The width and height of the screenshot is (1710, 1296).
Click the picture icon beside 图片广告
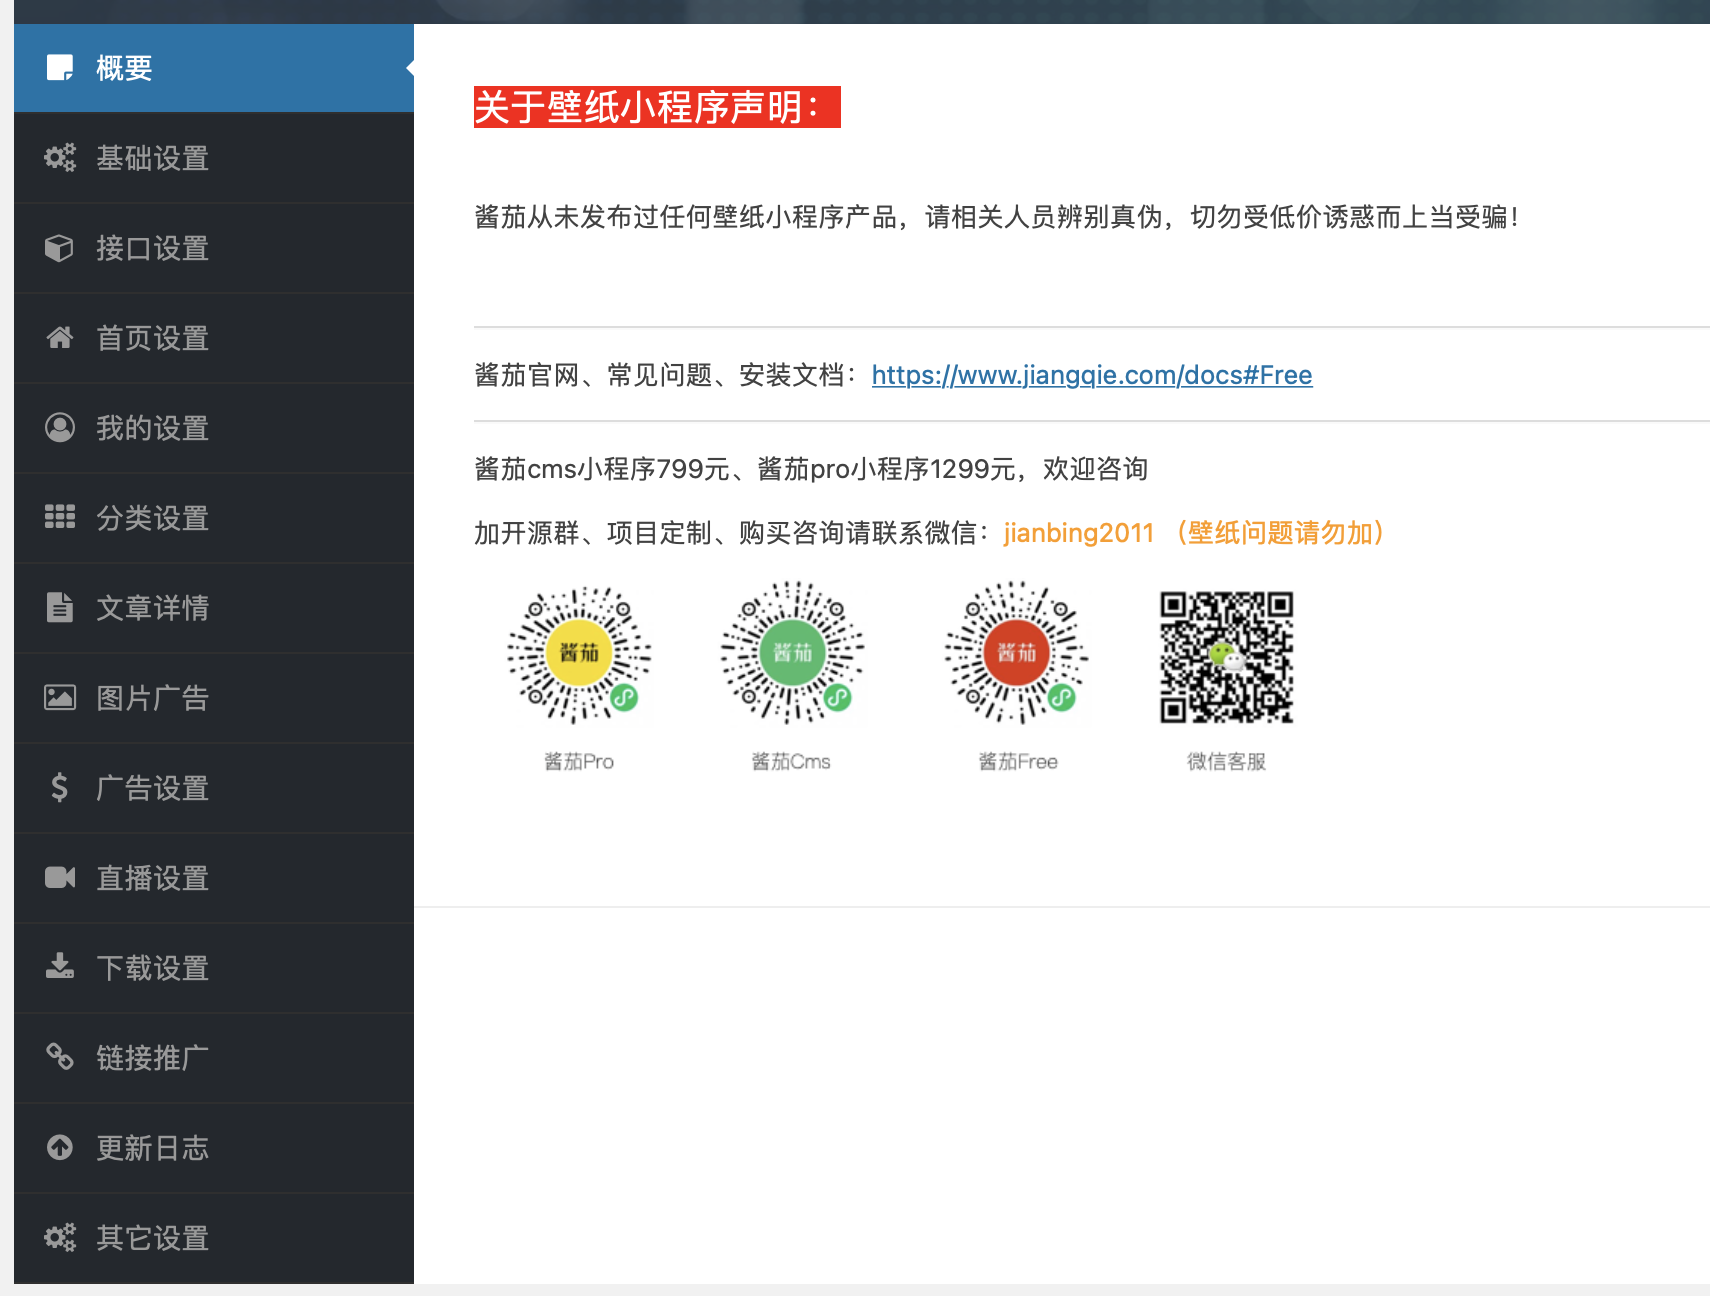tap(60, 697)
